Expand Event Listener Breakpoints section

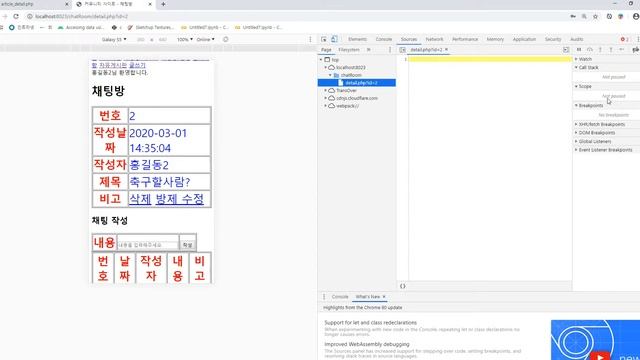pos(606,150)
